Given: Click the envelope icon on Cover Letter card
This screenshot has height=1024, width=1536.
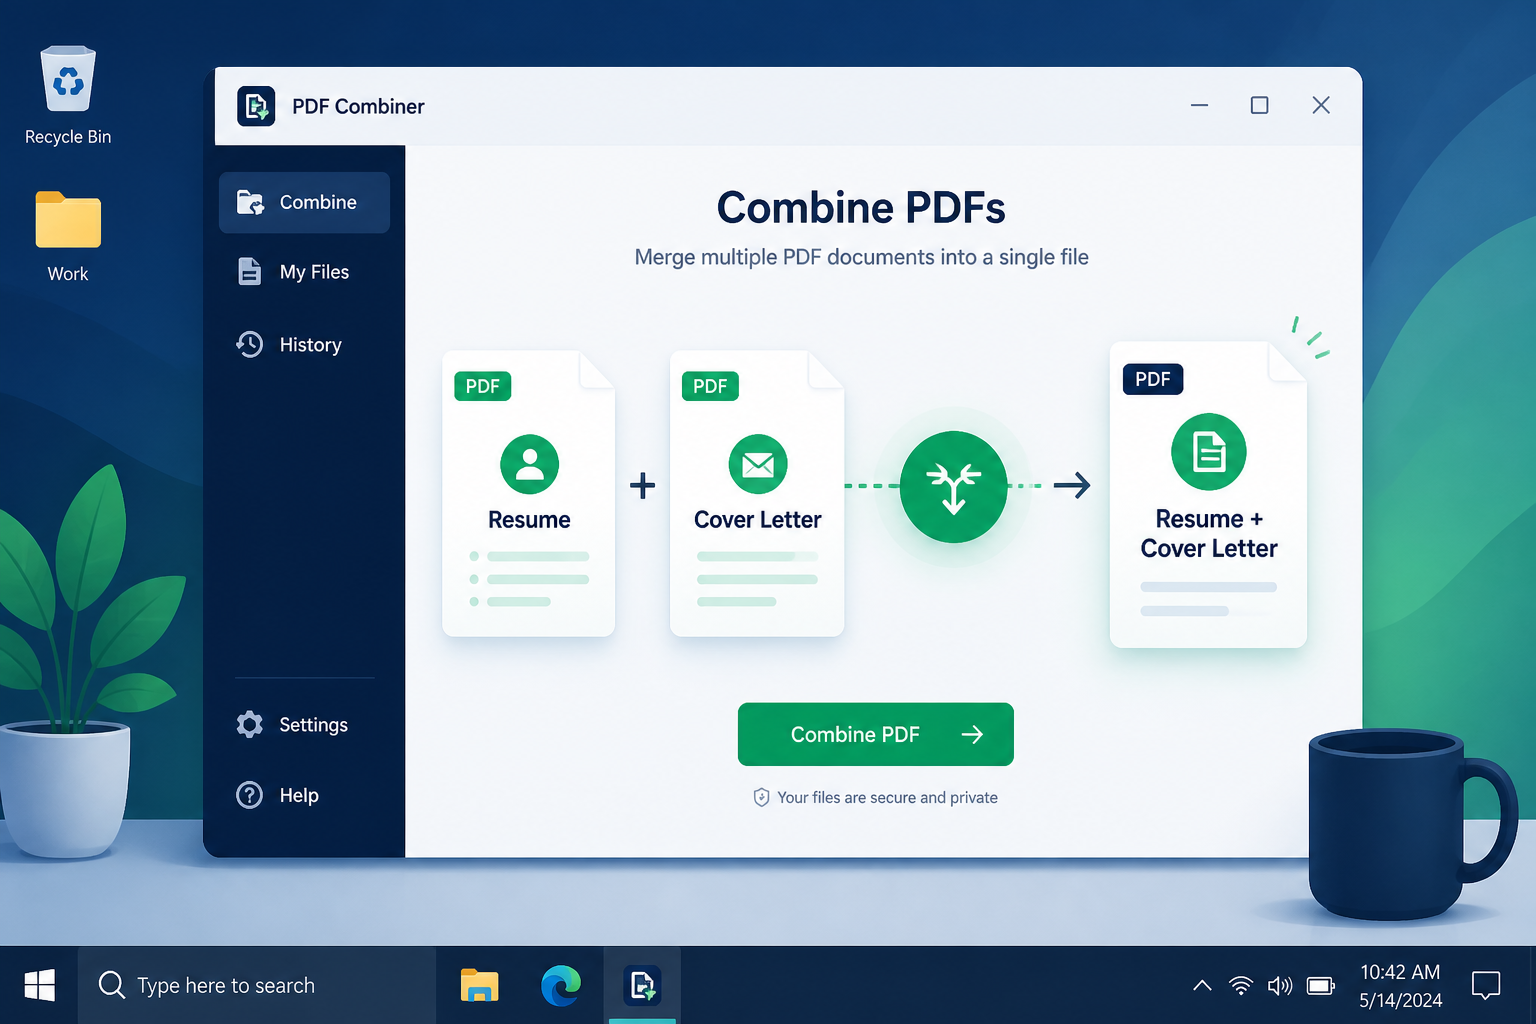Looking at the screenshot, I should point(758,464).
